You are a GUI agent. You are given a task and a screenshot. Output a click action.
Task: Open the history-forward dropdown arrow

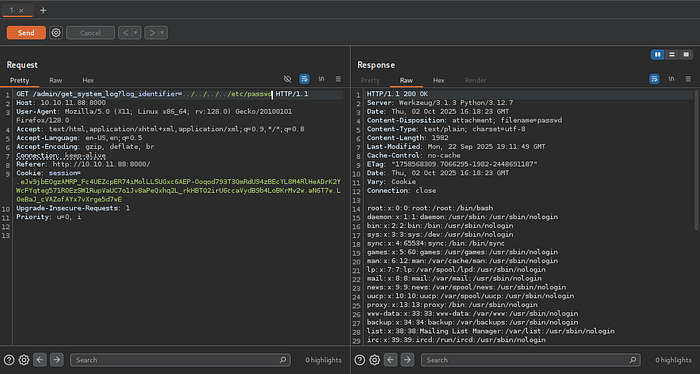click(x=163, y=33)
